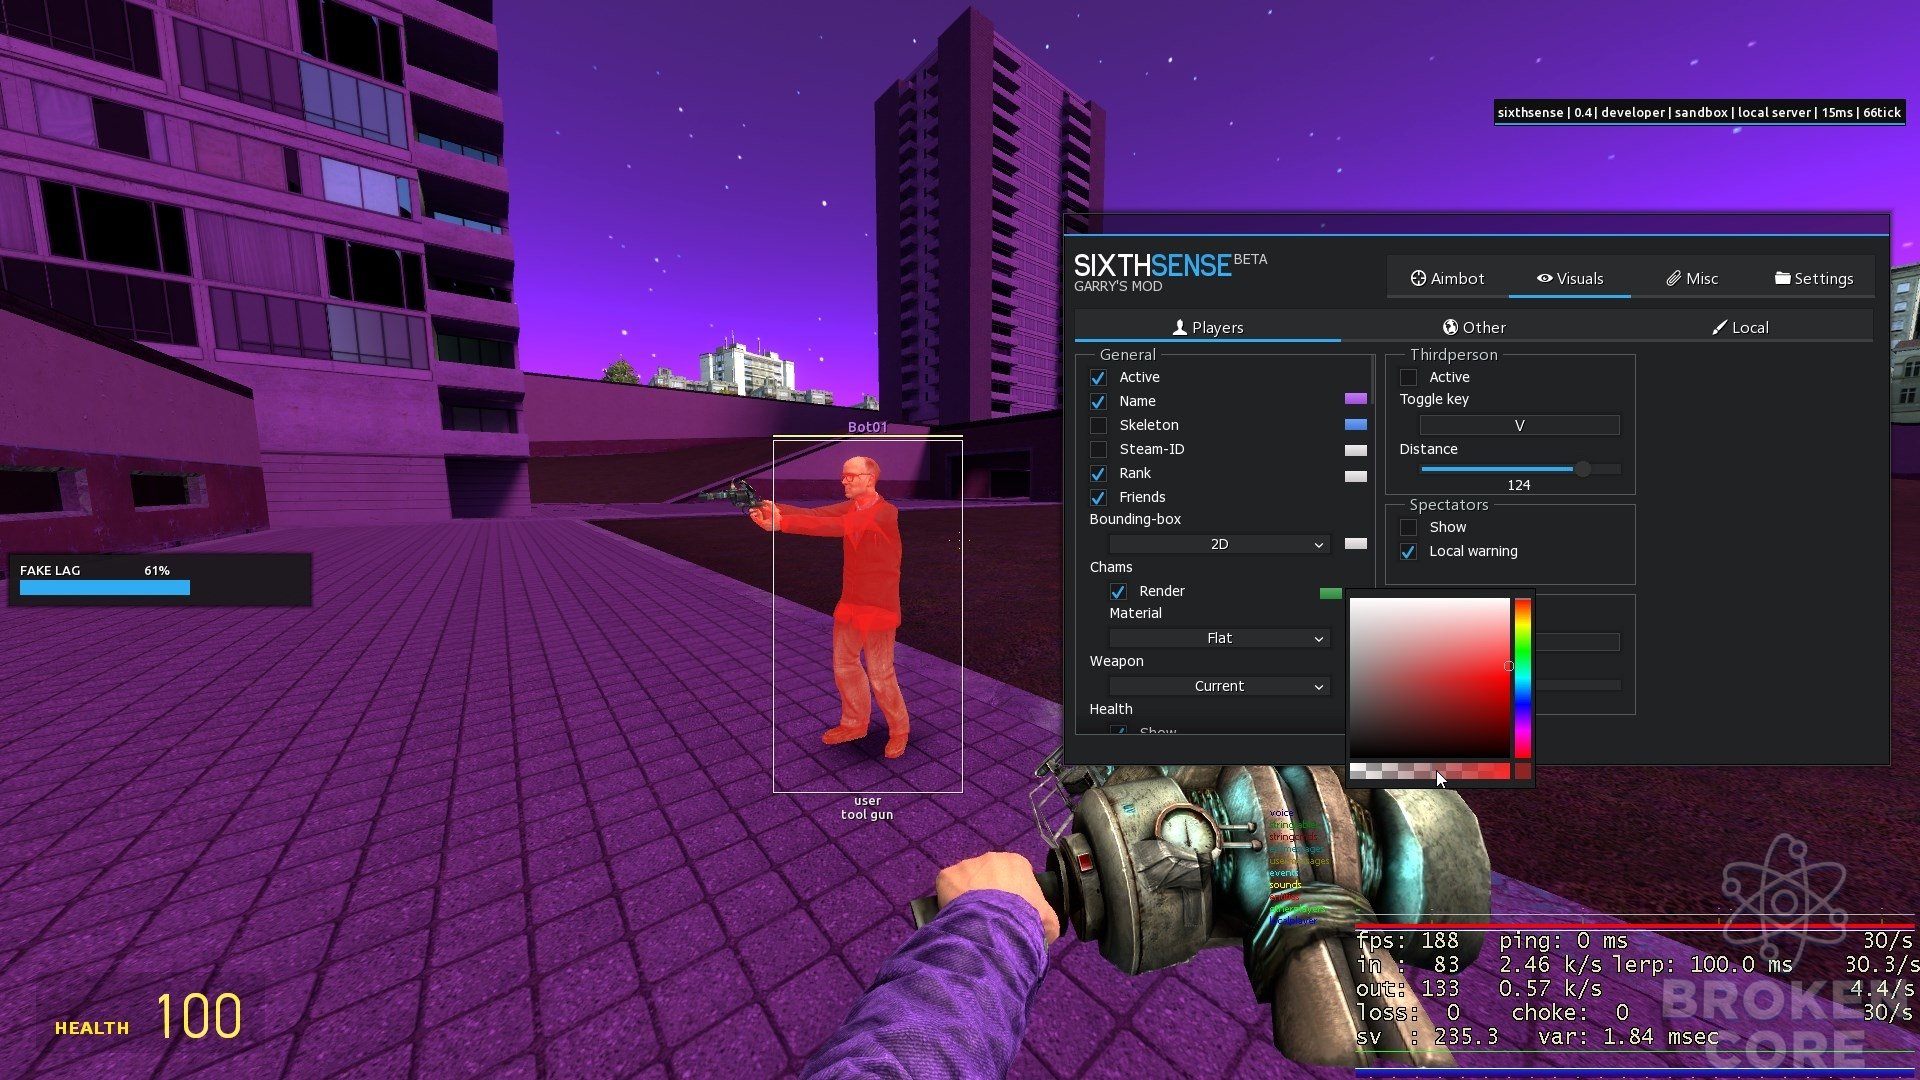The height and width of the screenshot is (1080, 1920).
Task: Click the Visuals eye icon
Action: pyautogui.click(x=1544, y=279)
